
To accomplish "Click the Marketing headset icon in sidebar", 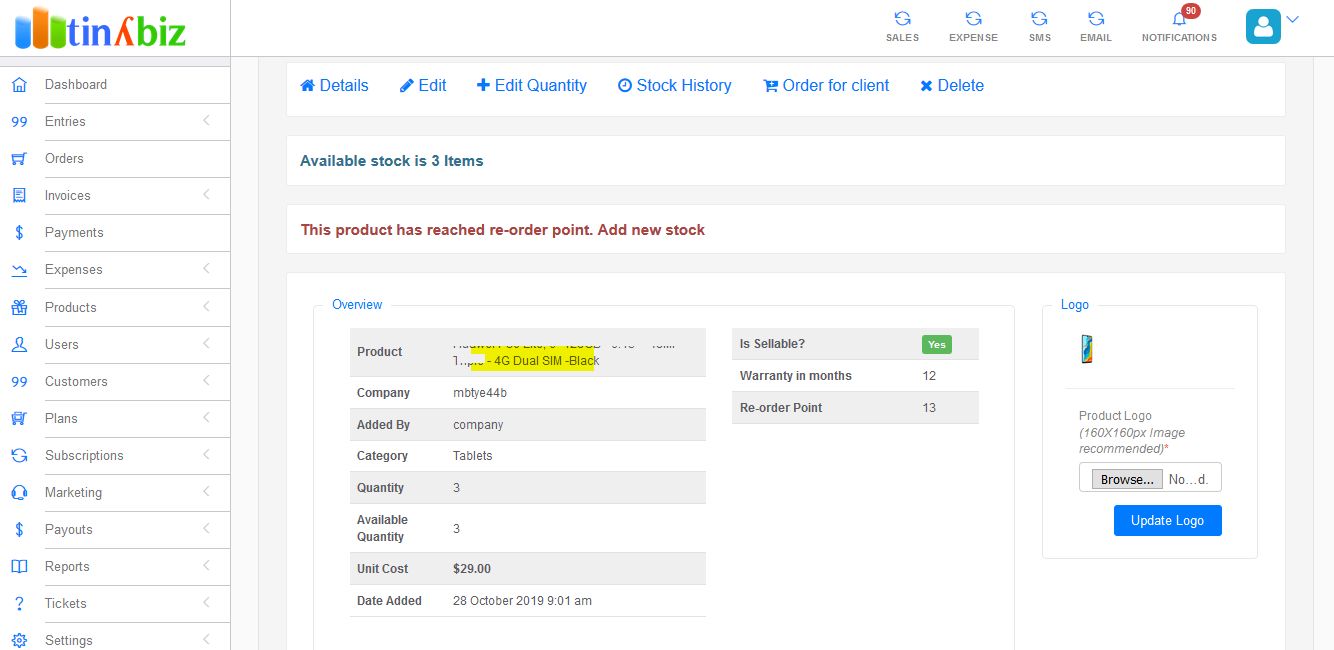I will (19, 492).
